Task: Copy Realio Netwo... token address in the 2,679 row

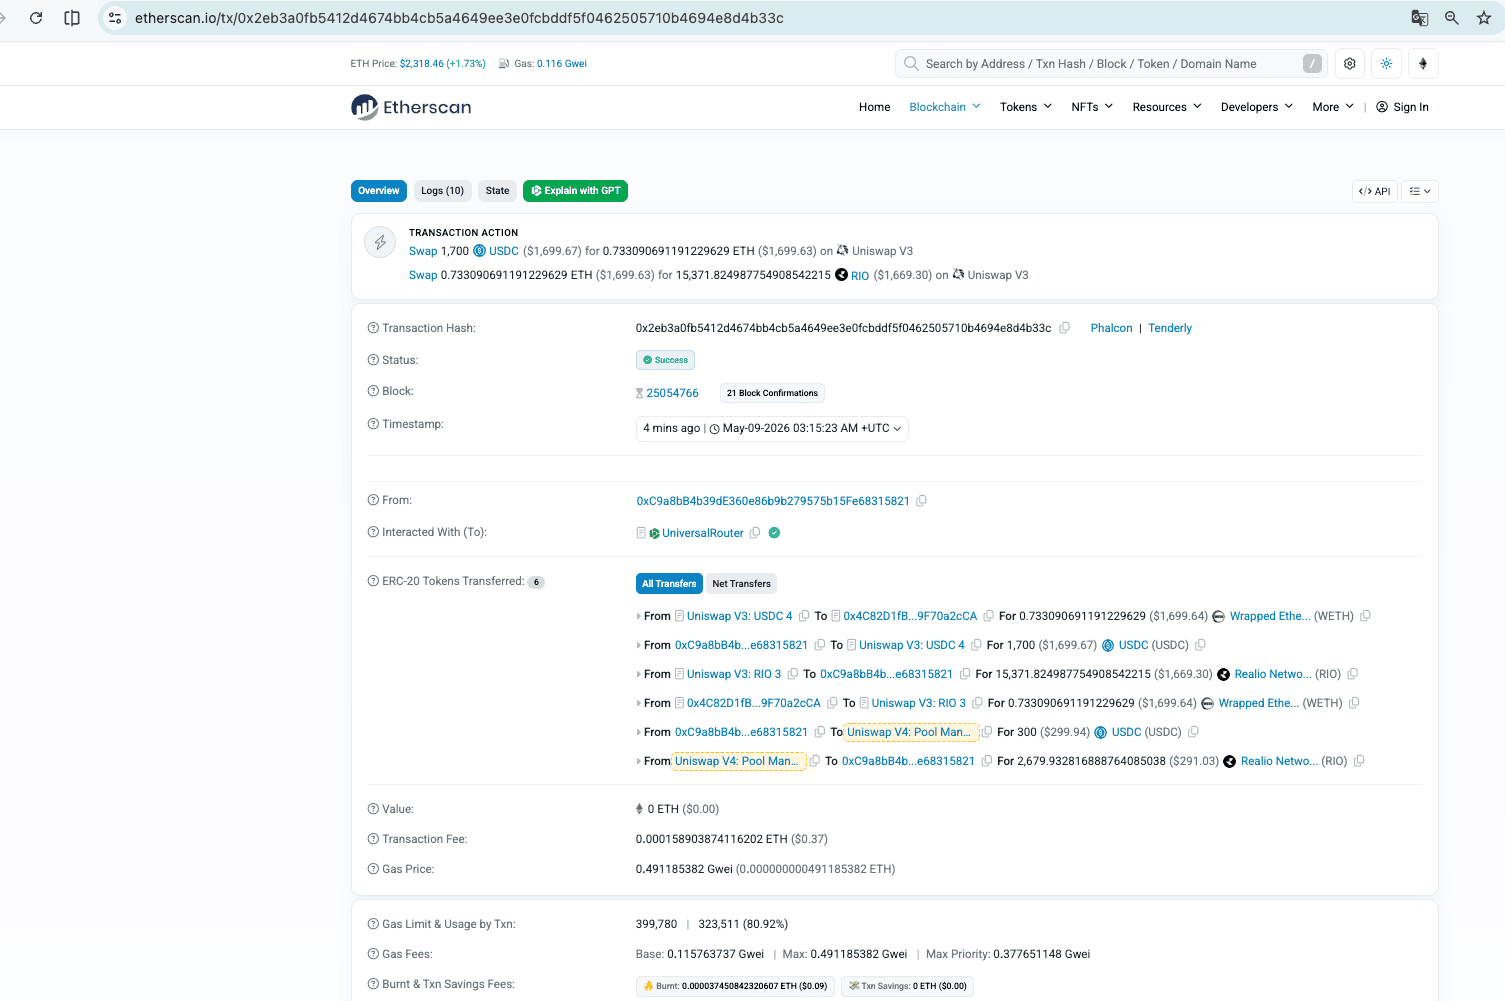Action: (x=1359, y=761)
